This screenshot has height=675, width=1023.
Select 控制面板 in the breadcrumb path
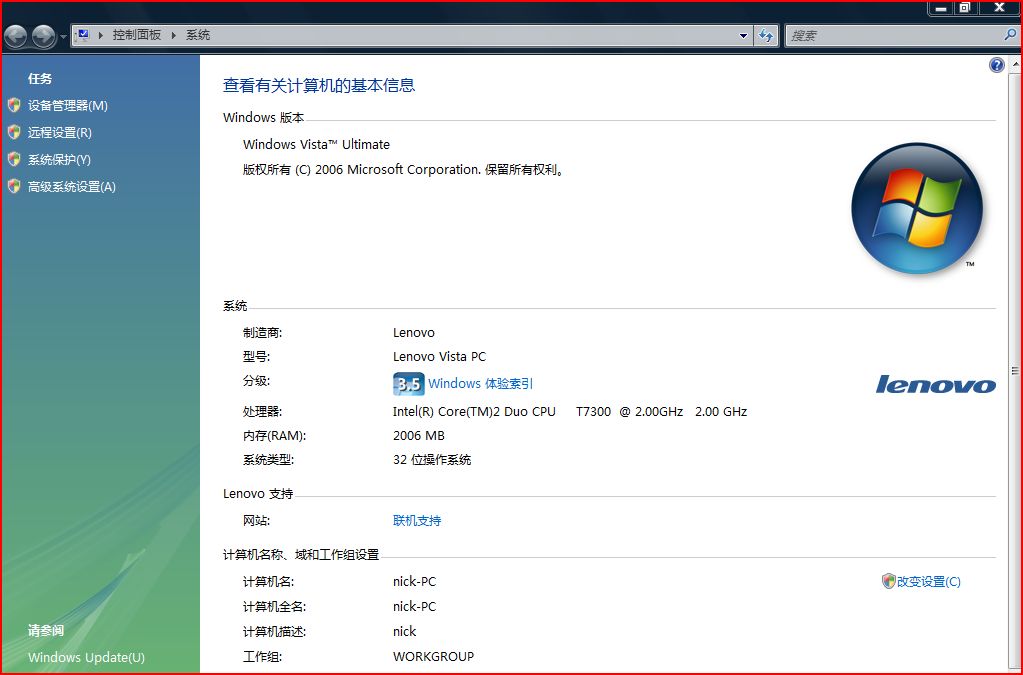(137, 35)
